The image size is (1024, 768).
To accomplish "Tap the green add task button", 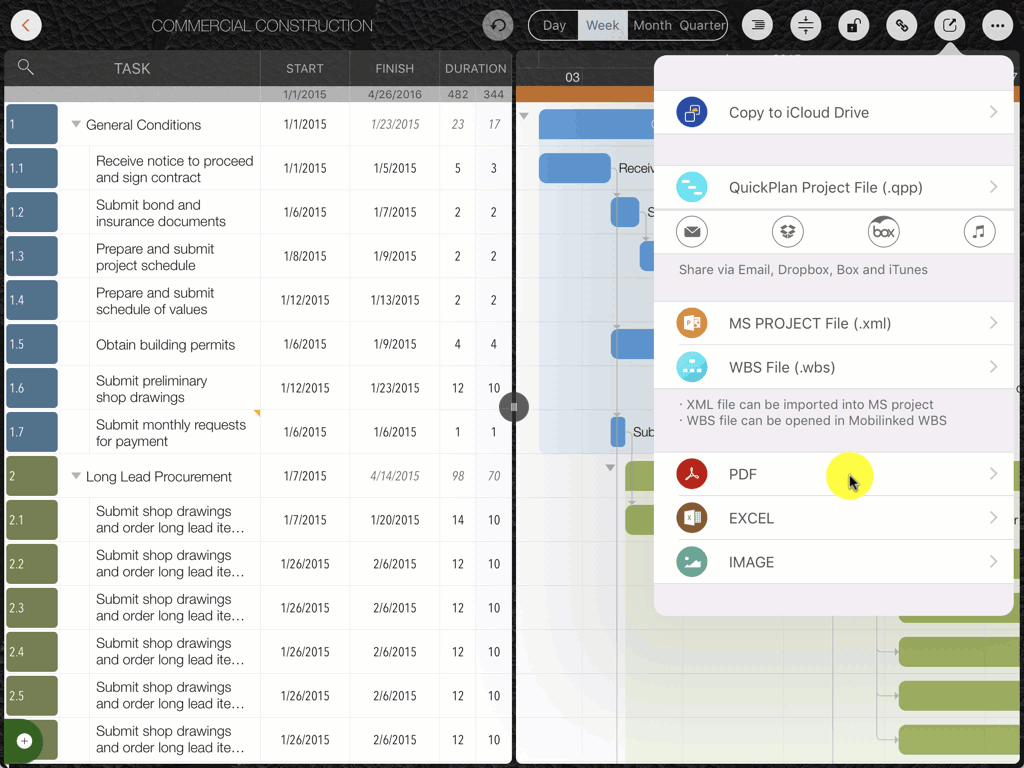I will point(25,741).
